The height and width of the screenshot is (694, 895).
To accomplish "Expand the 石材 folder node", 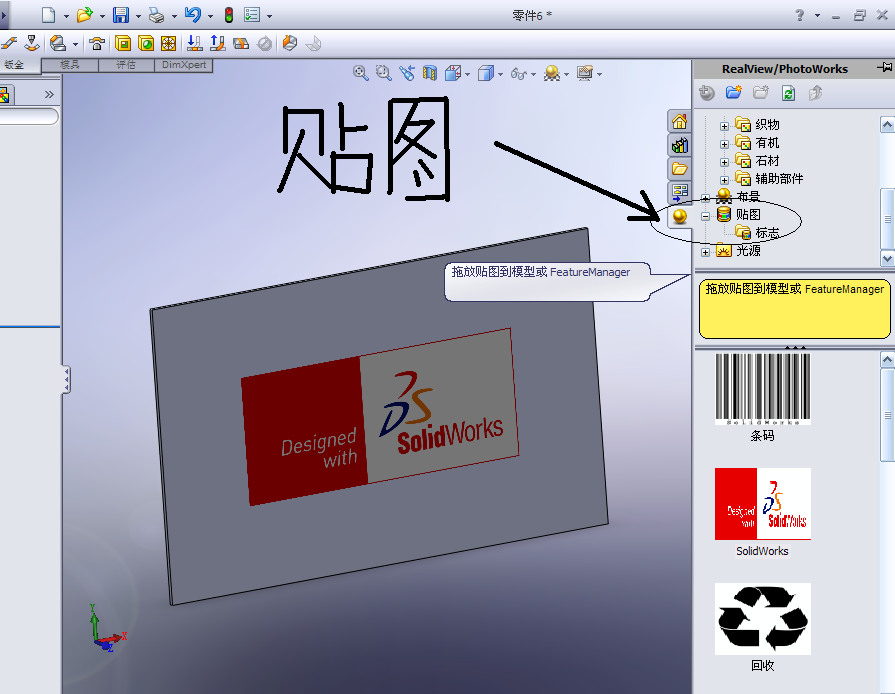I will coord(724,163).
